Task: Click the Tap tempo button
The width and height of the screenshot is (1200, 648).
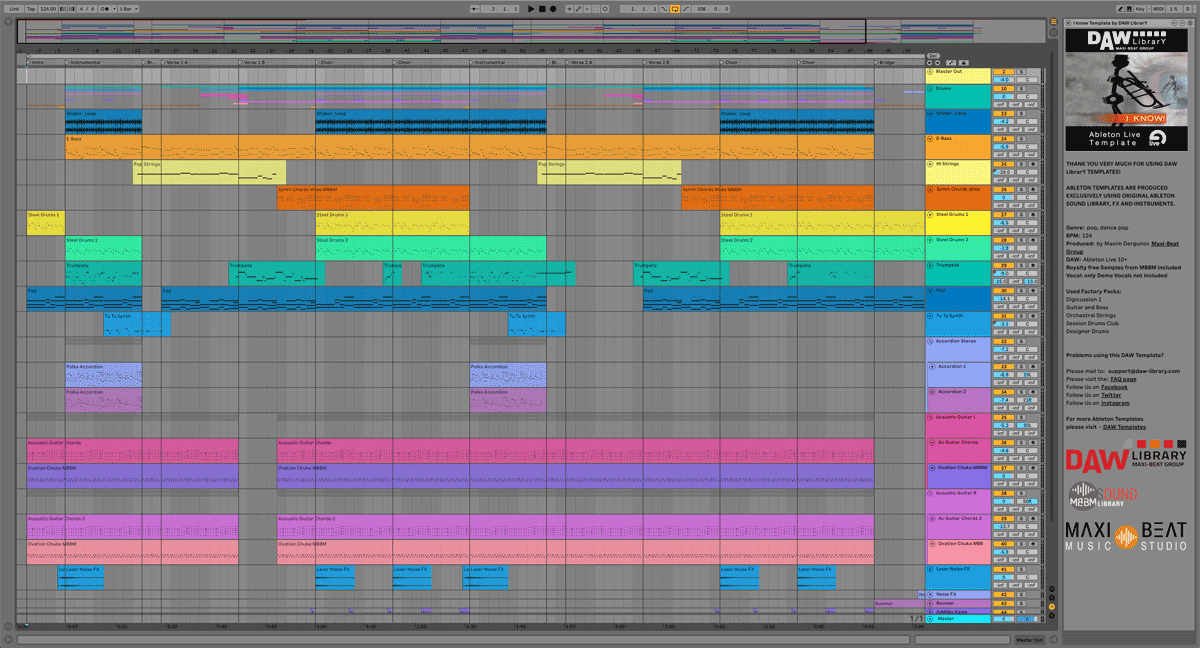Action: click(30, 8)
